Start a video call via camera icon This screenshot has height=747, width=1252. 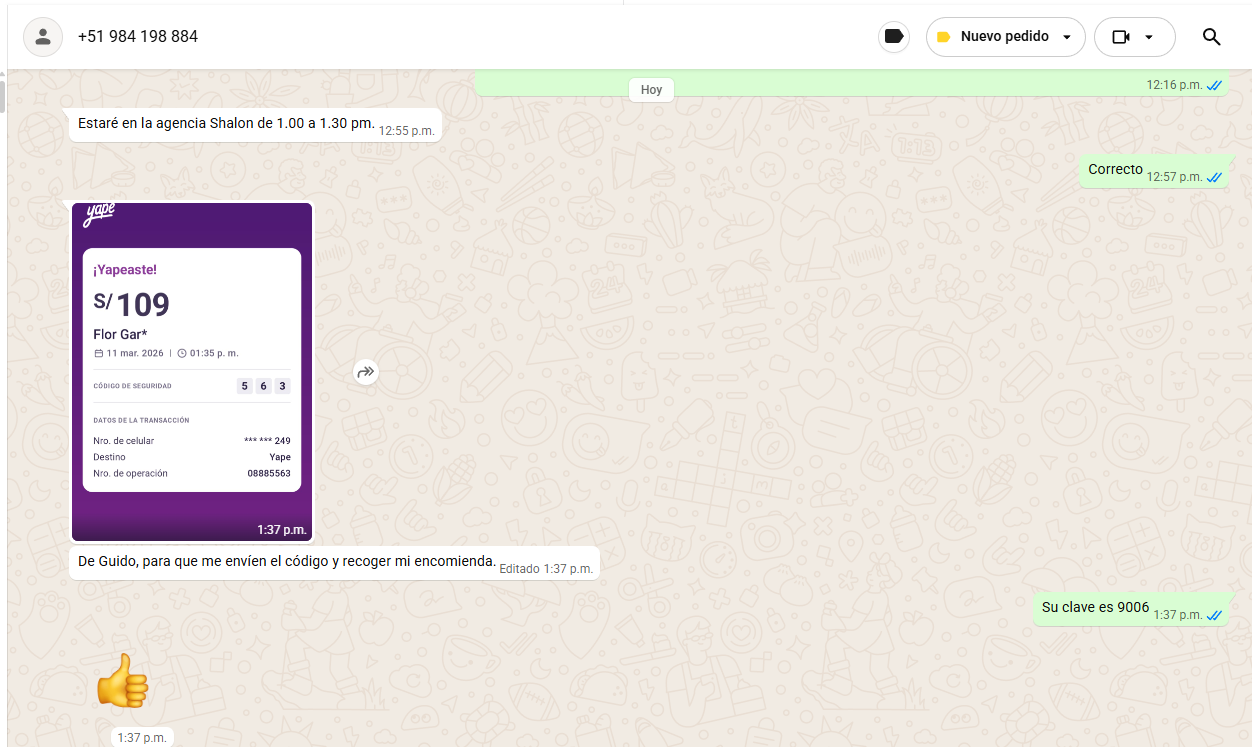(1121, 37)
